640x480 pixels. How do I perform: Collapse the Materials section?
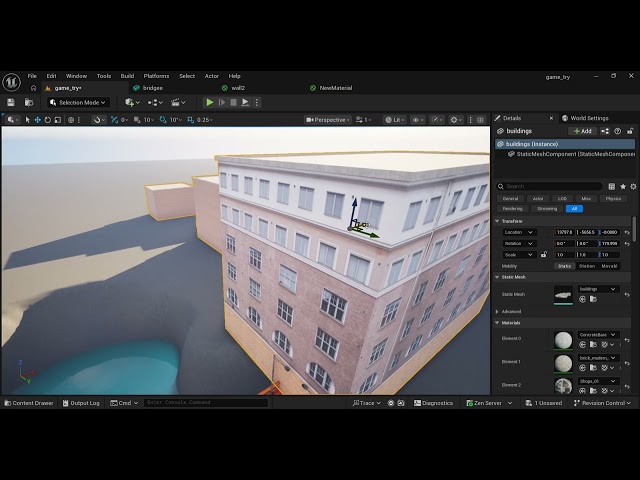pyautogui.click(x=497, y=322)
